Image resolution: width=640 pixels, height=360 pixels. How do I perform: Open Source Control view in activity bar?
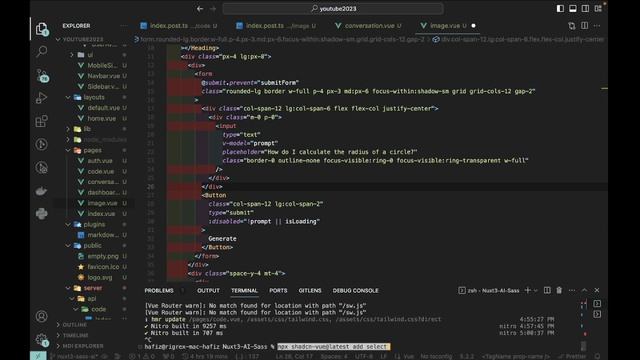point(42,76)
